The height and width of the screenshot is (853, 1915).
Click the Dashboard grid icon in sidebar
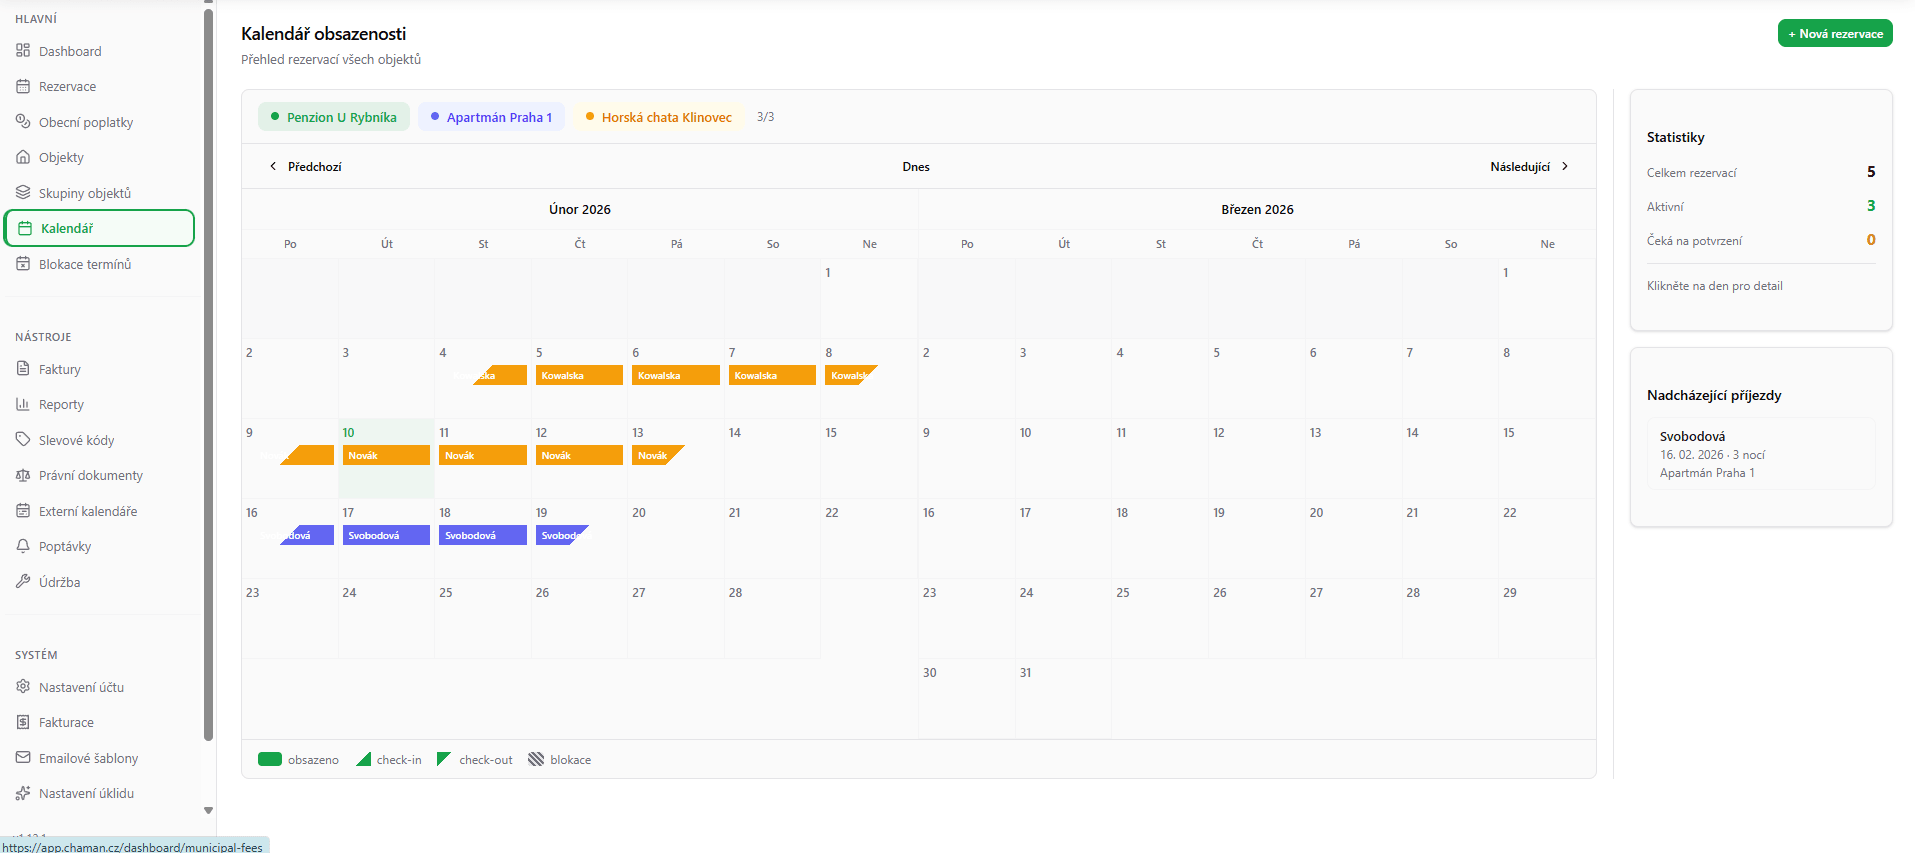pyautogui.click(x=23, y=51)
